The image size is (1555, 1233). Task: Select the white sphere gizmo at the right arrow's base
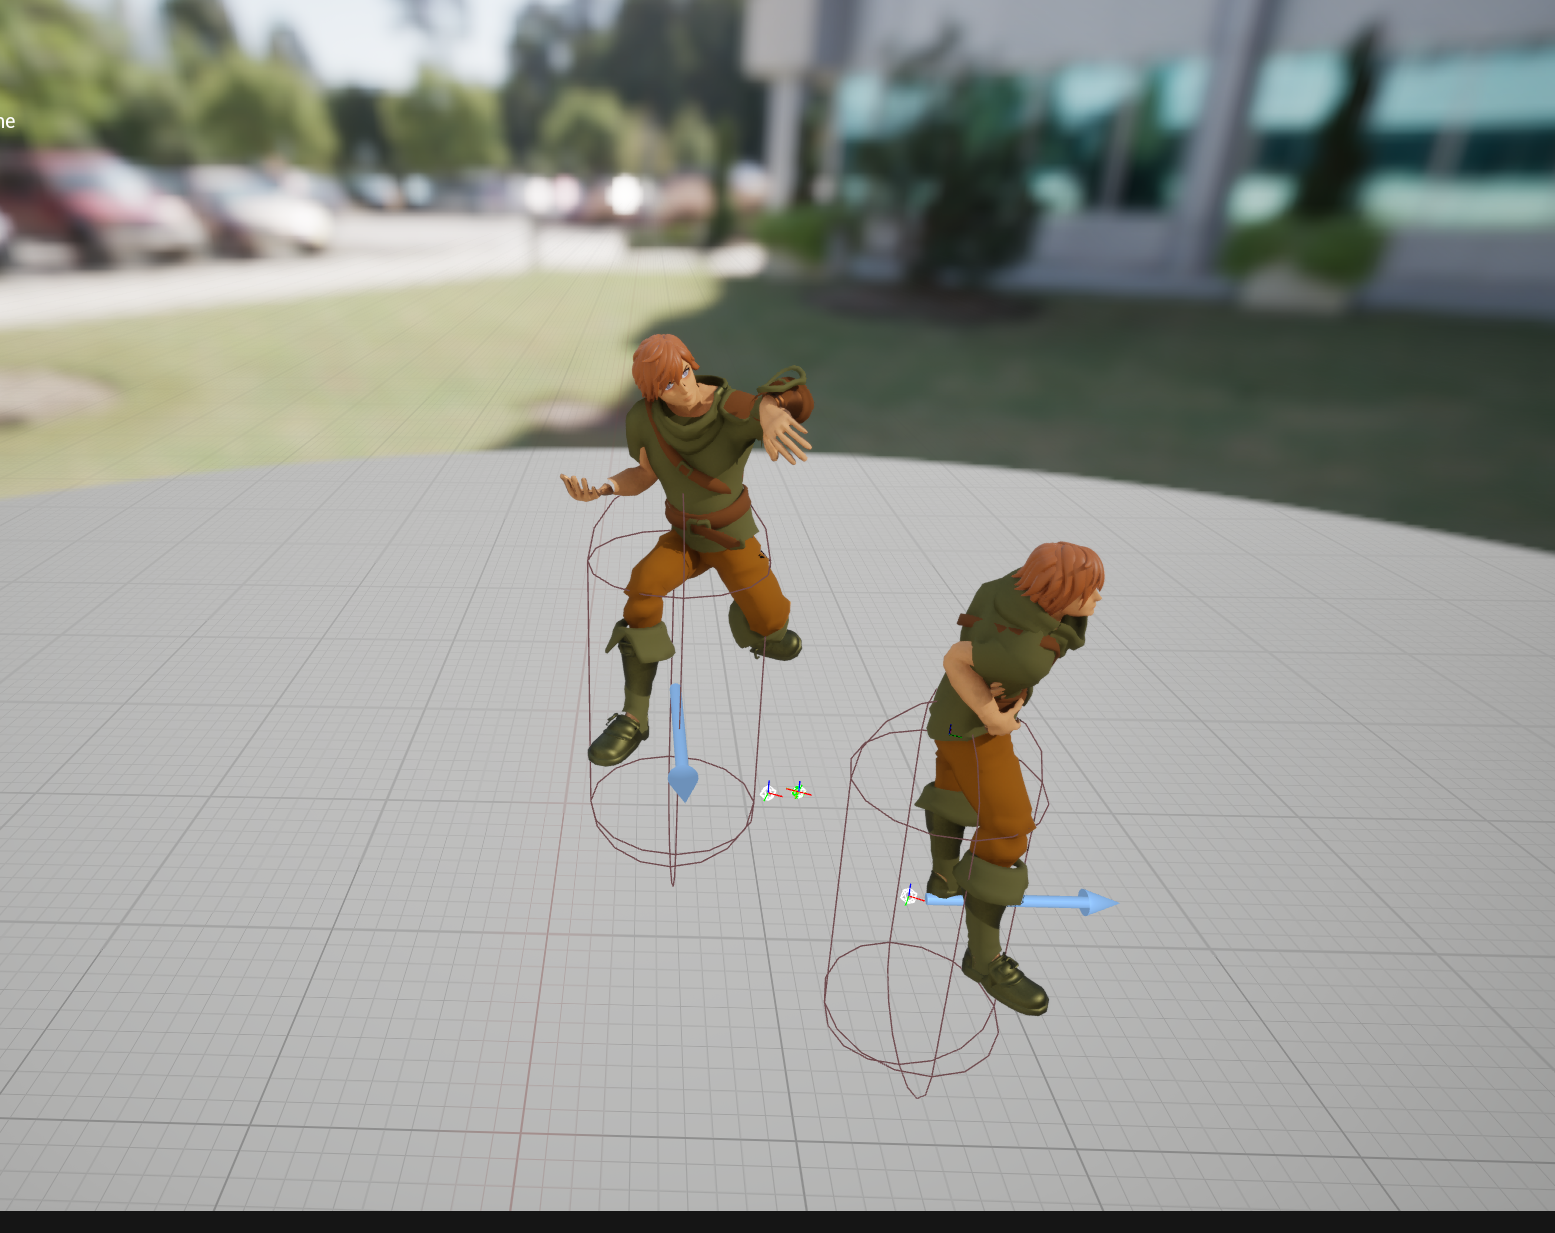point(909,896)
